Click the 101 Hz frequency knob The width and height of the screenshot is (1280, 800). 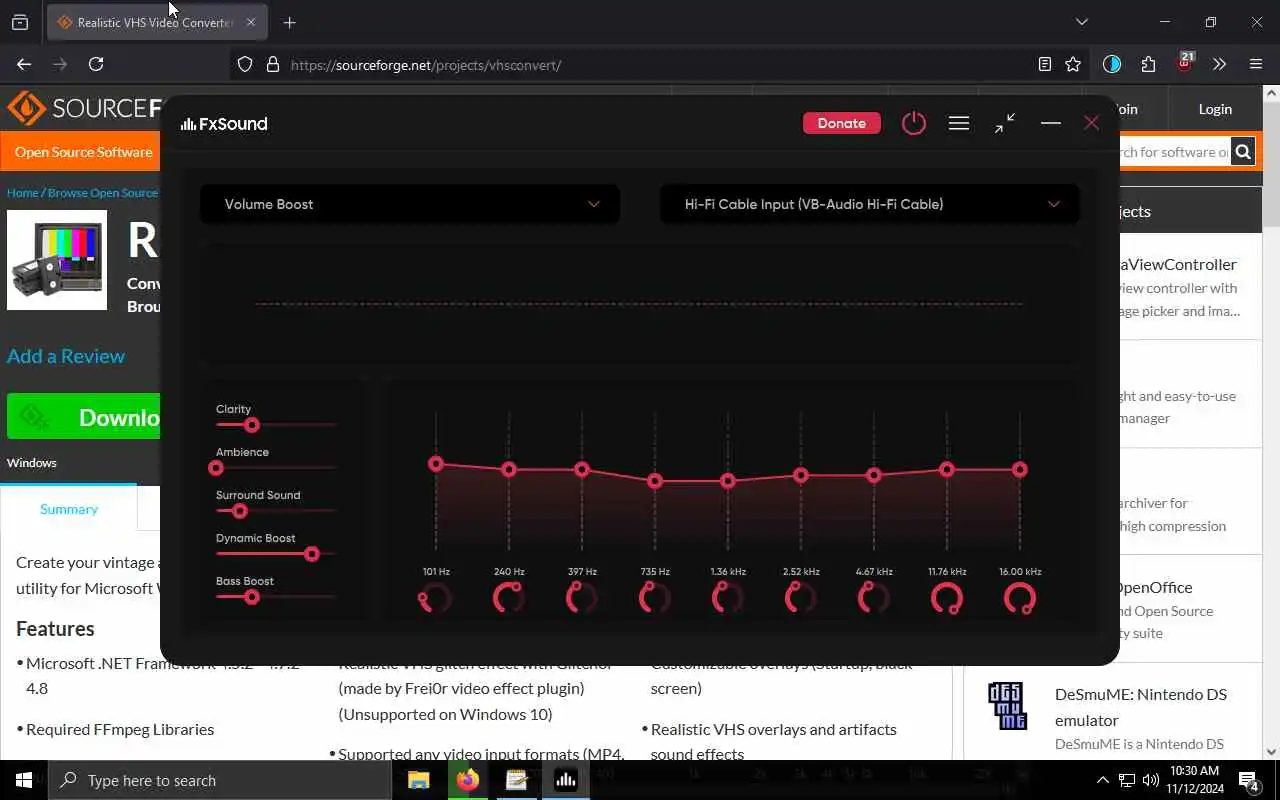[436, 599]
